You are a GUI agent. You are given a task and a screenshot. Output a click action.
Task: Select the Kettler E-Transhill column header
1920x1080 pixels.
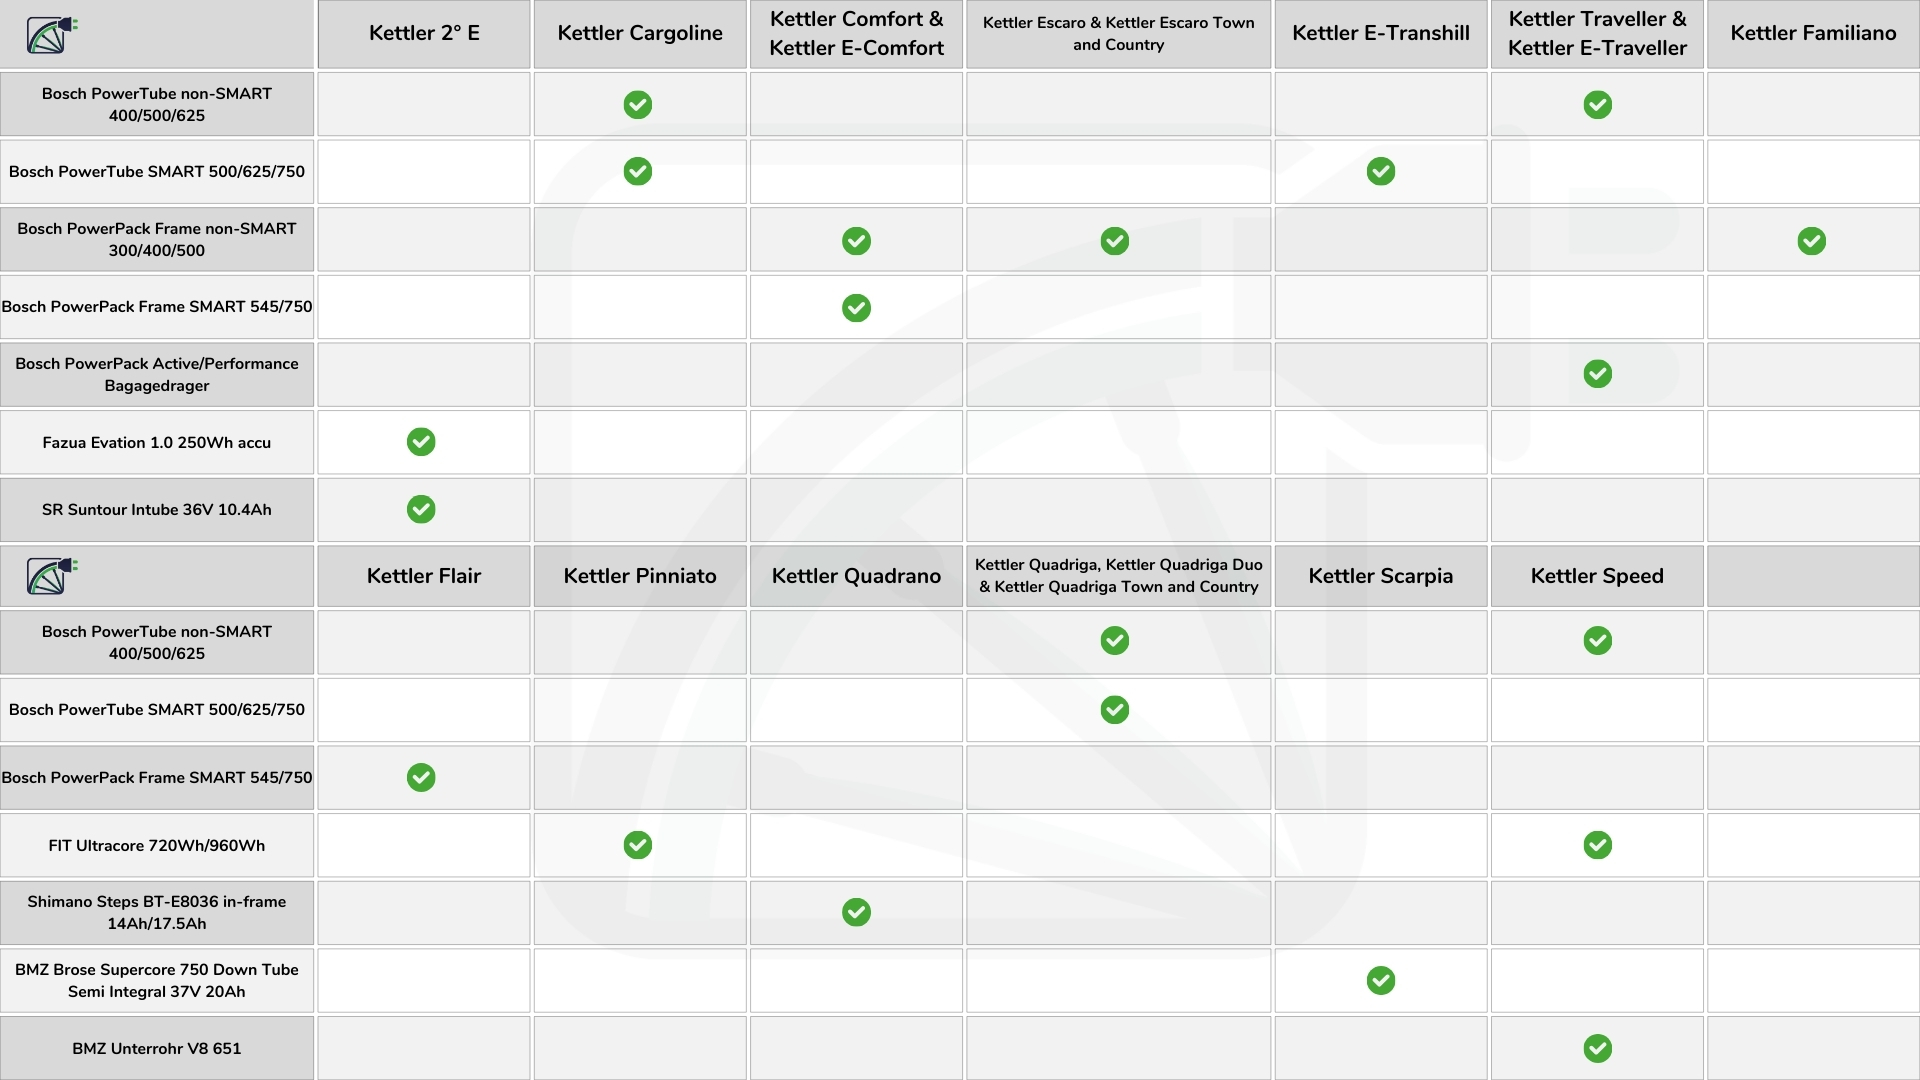tap(1381, 34)
